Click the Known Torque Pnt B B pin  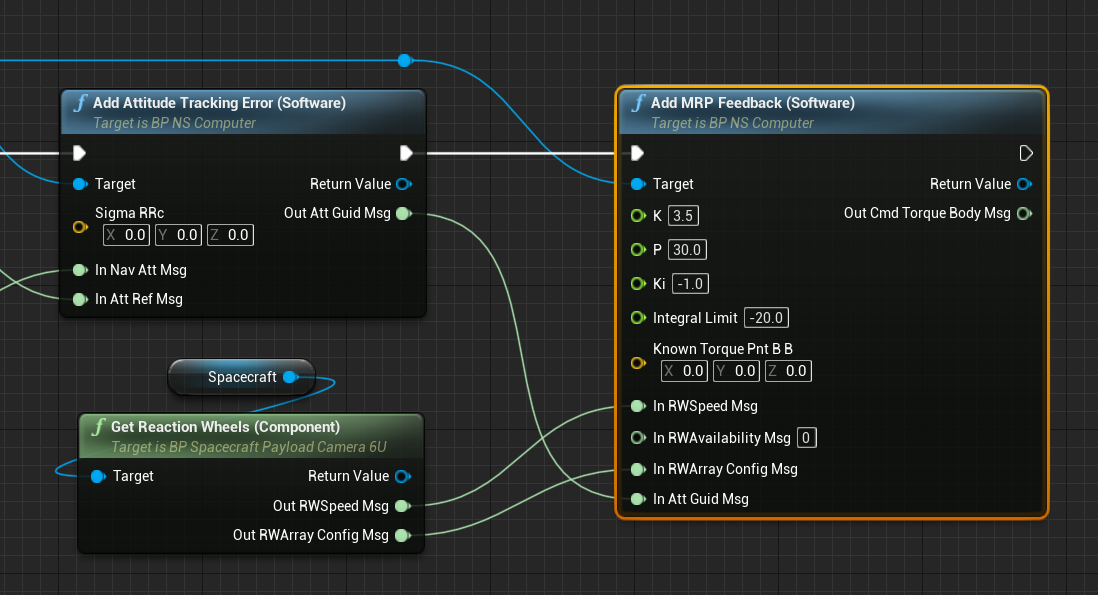point(638,362)
